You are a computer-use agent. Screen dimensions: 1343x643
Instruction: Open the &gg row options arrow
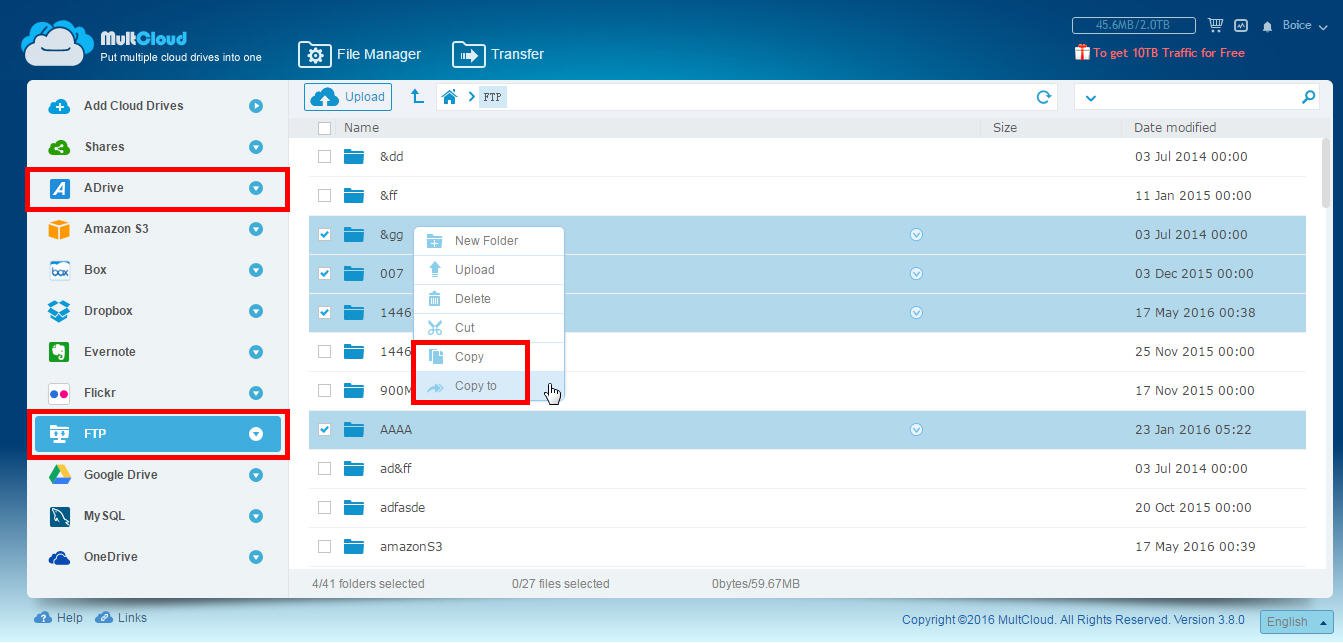(x=916, y=234)
